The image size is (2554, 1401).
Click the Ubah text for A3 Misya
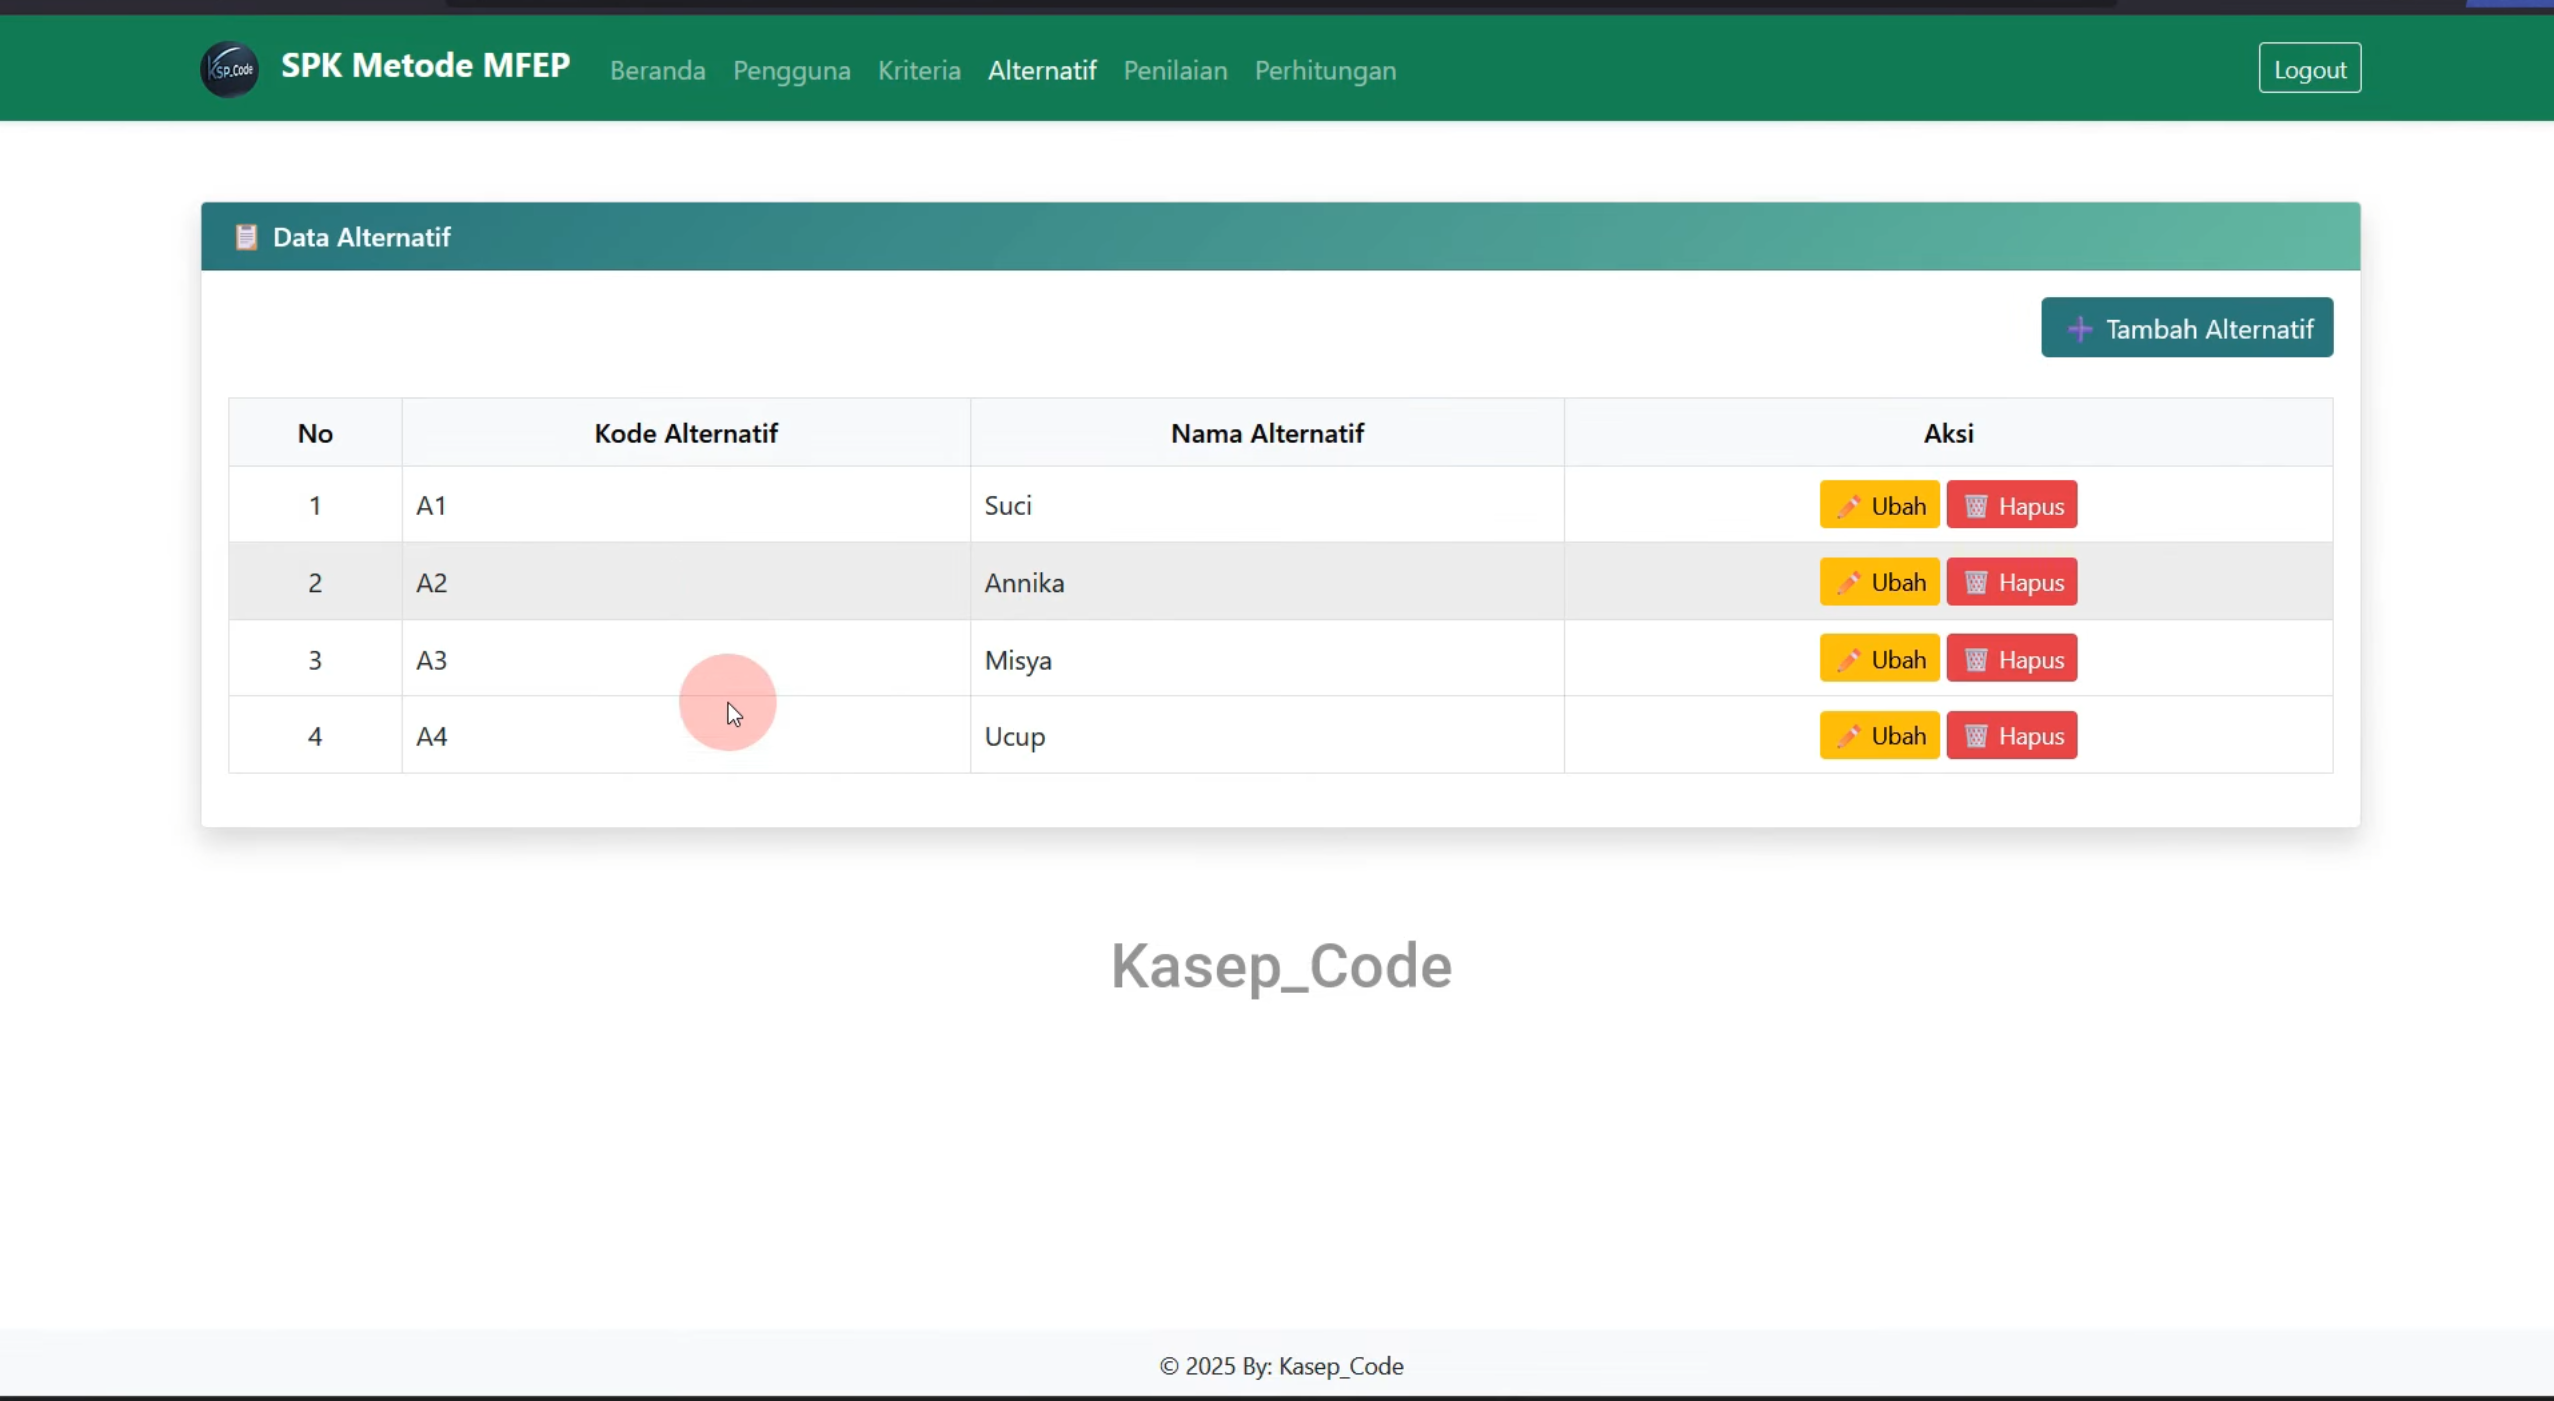(1898, 660)
